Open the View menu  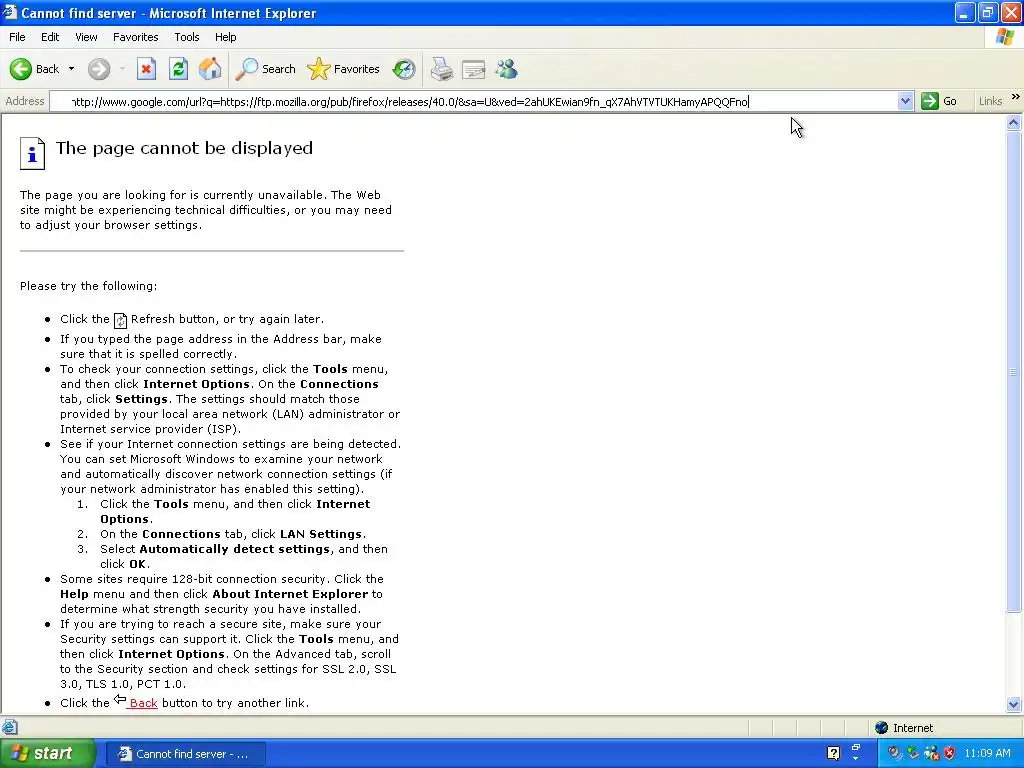(x=86, y=37)
